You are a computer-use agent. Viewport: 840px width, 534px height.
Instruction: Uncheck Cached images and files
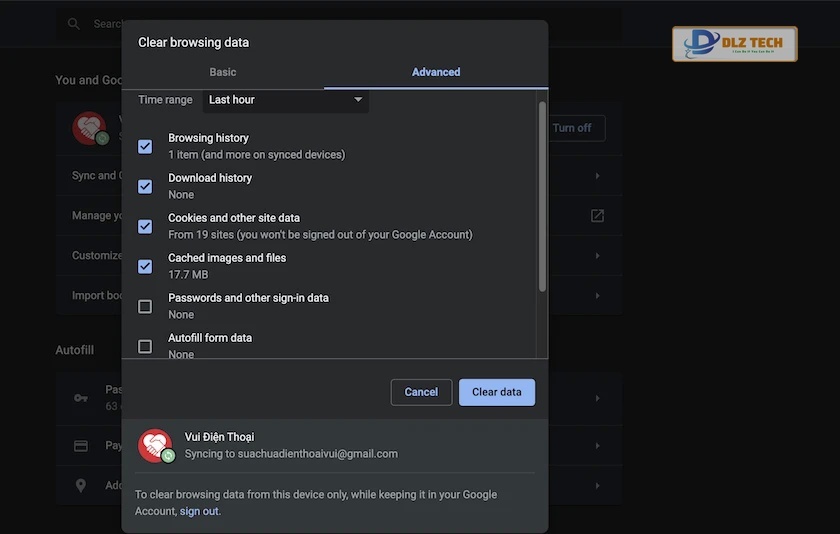pyautogui.click(x=145, y=267)
